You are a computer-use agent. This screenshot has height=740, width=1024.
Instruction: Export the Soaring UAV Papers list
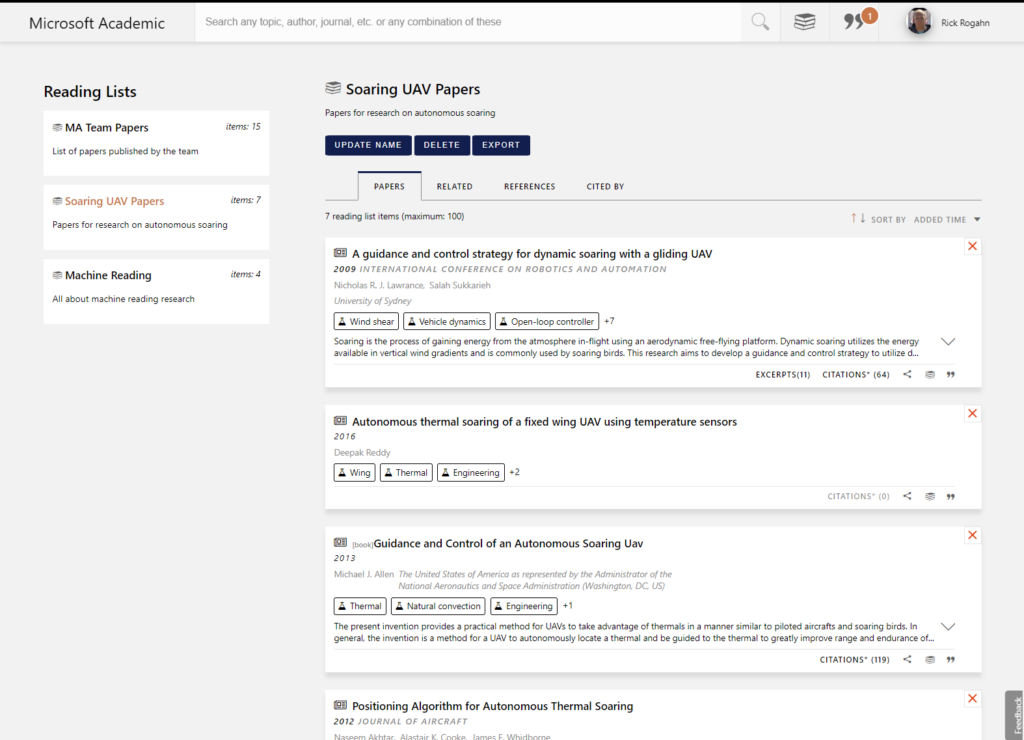pos(500,145)
